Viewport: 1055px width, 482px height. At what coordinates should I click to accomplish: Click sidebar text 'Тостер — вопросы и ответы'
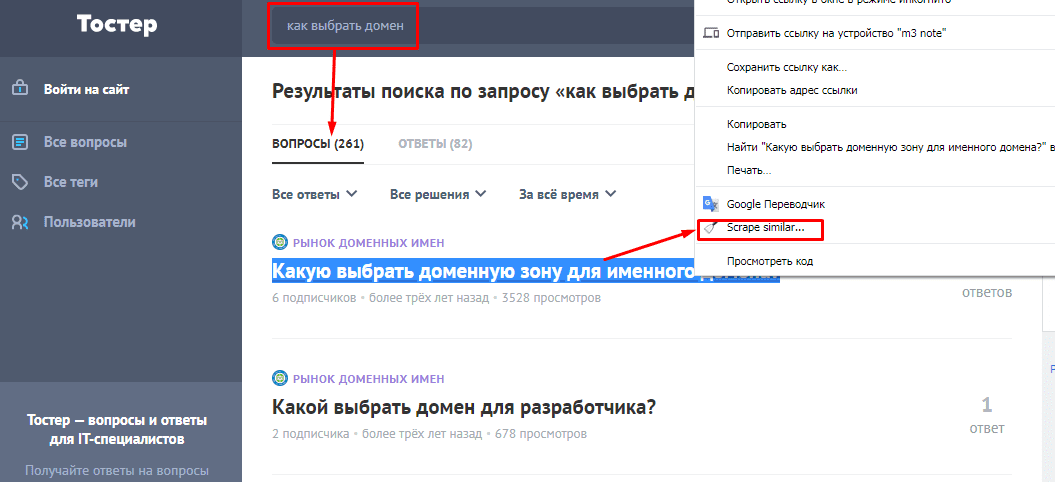pos(117,421)
